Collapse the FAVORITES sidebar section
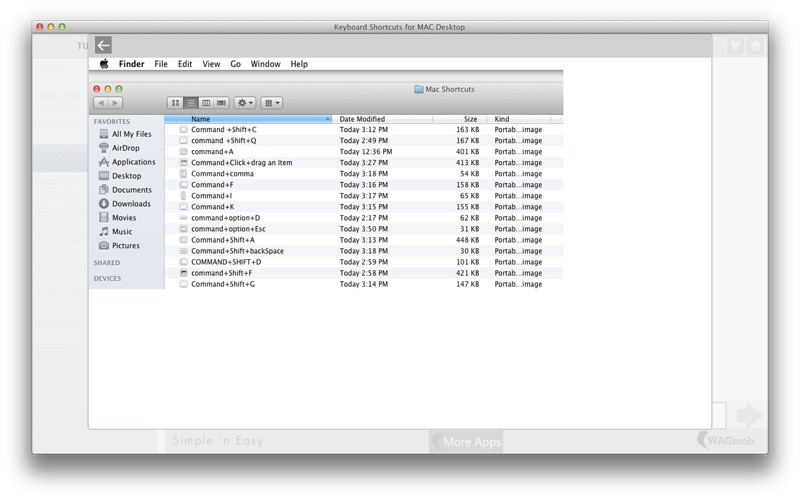Viewport: 800px width, 500px height. pos(112,121)
